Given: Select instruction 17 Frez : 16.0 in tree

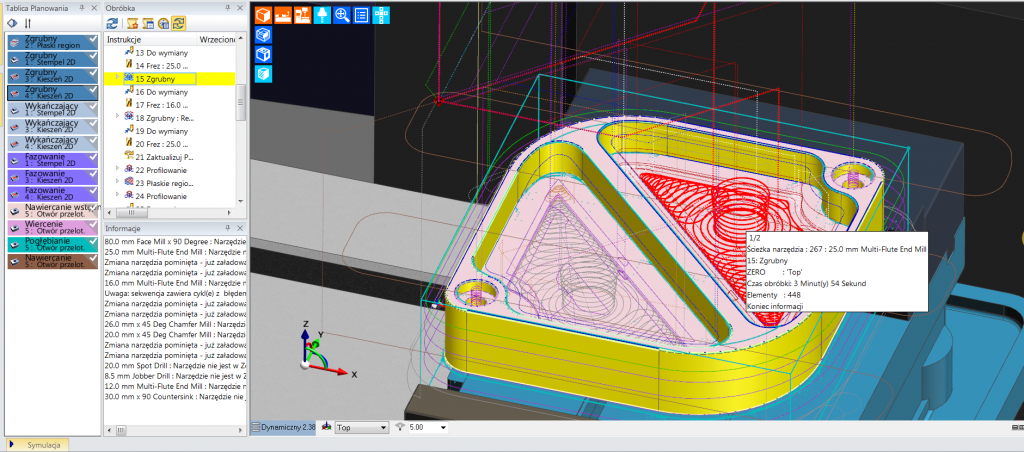Looking at the screenshot, I should coord(160,104).
